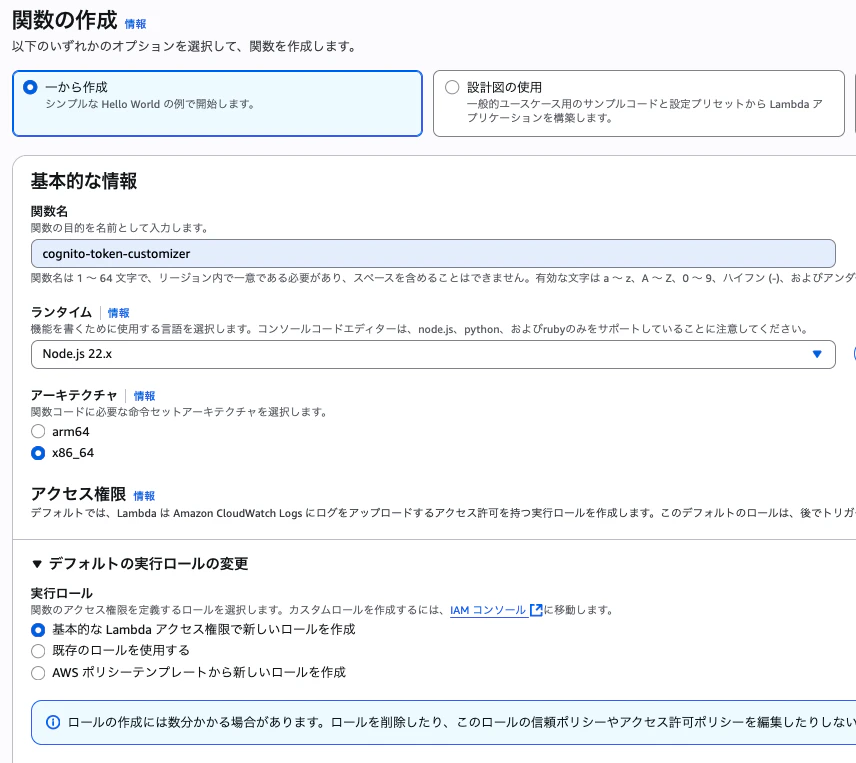Click inside the cognito-token-customizer text box
Viewport: 856px width, 763px height.
(x=425, y=253)
